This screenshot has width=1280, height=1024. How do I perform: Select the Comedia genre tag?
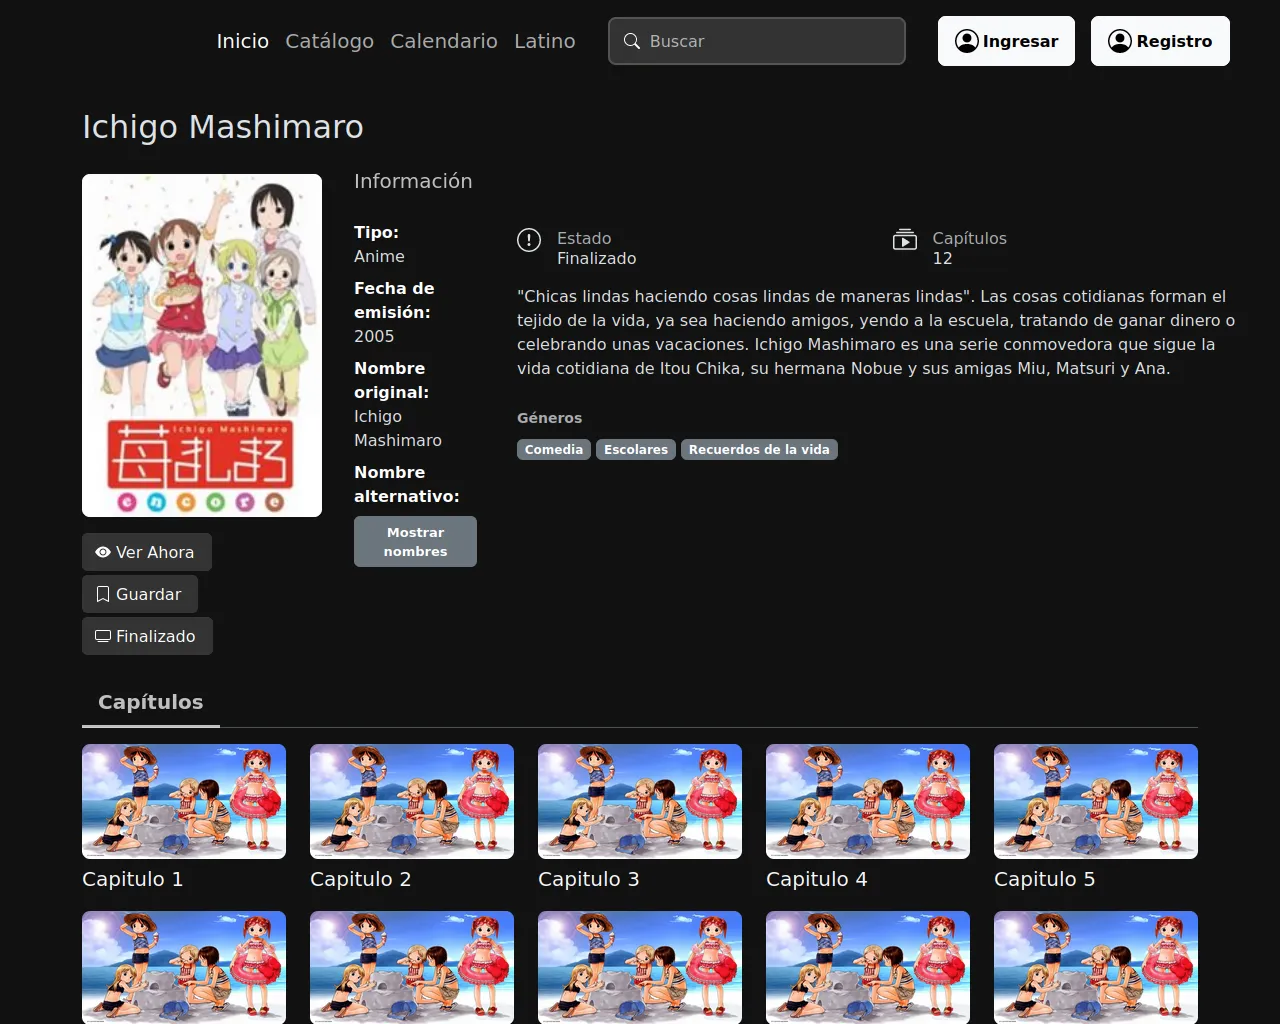coord(553,450)
